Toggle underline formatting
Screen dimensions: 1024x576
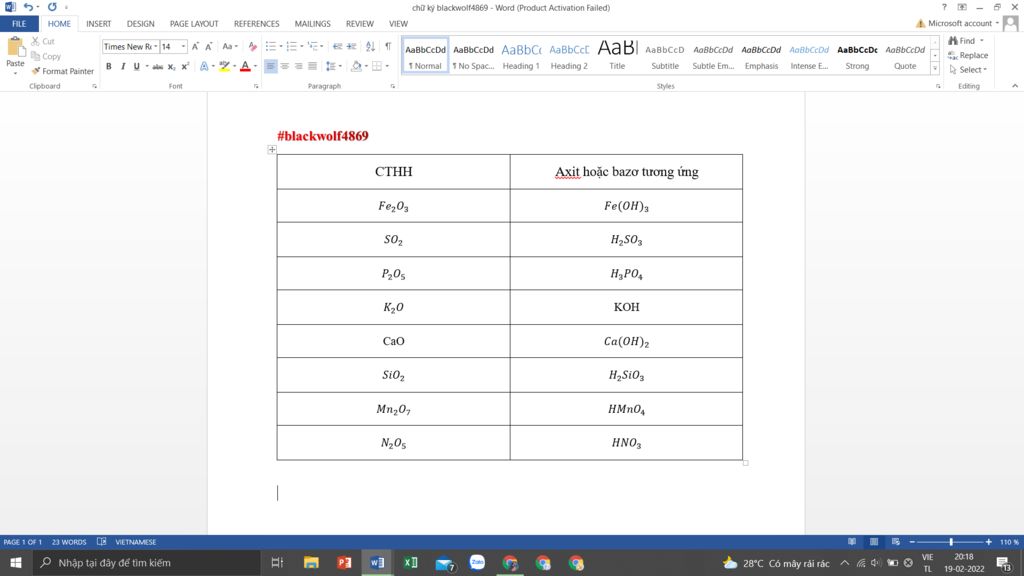coord(136,66)
